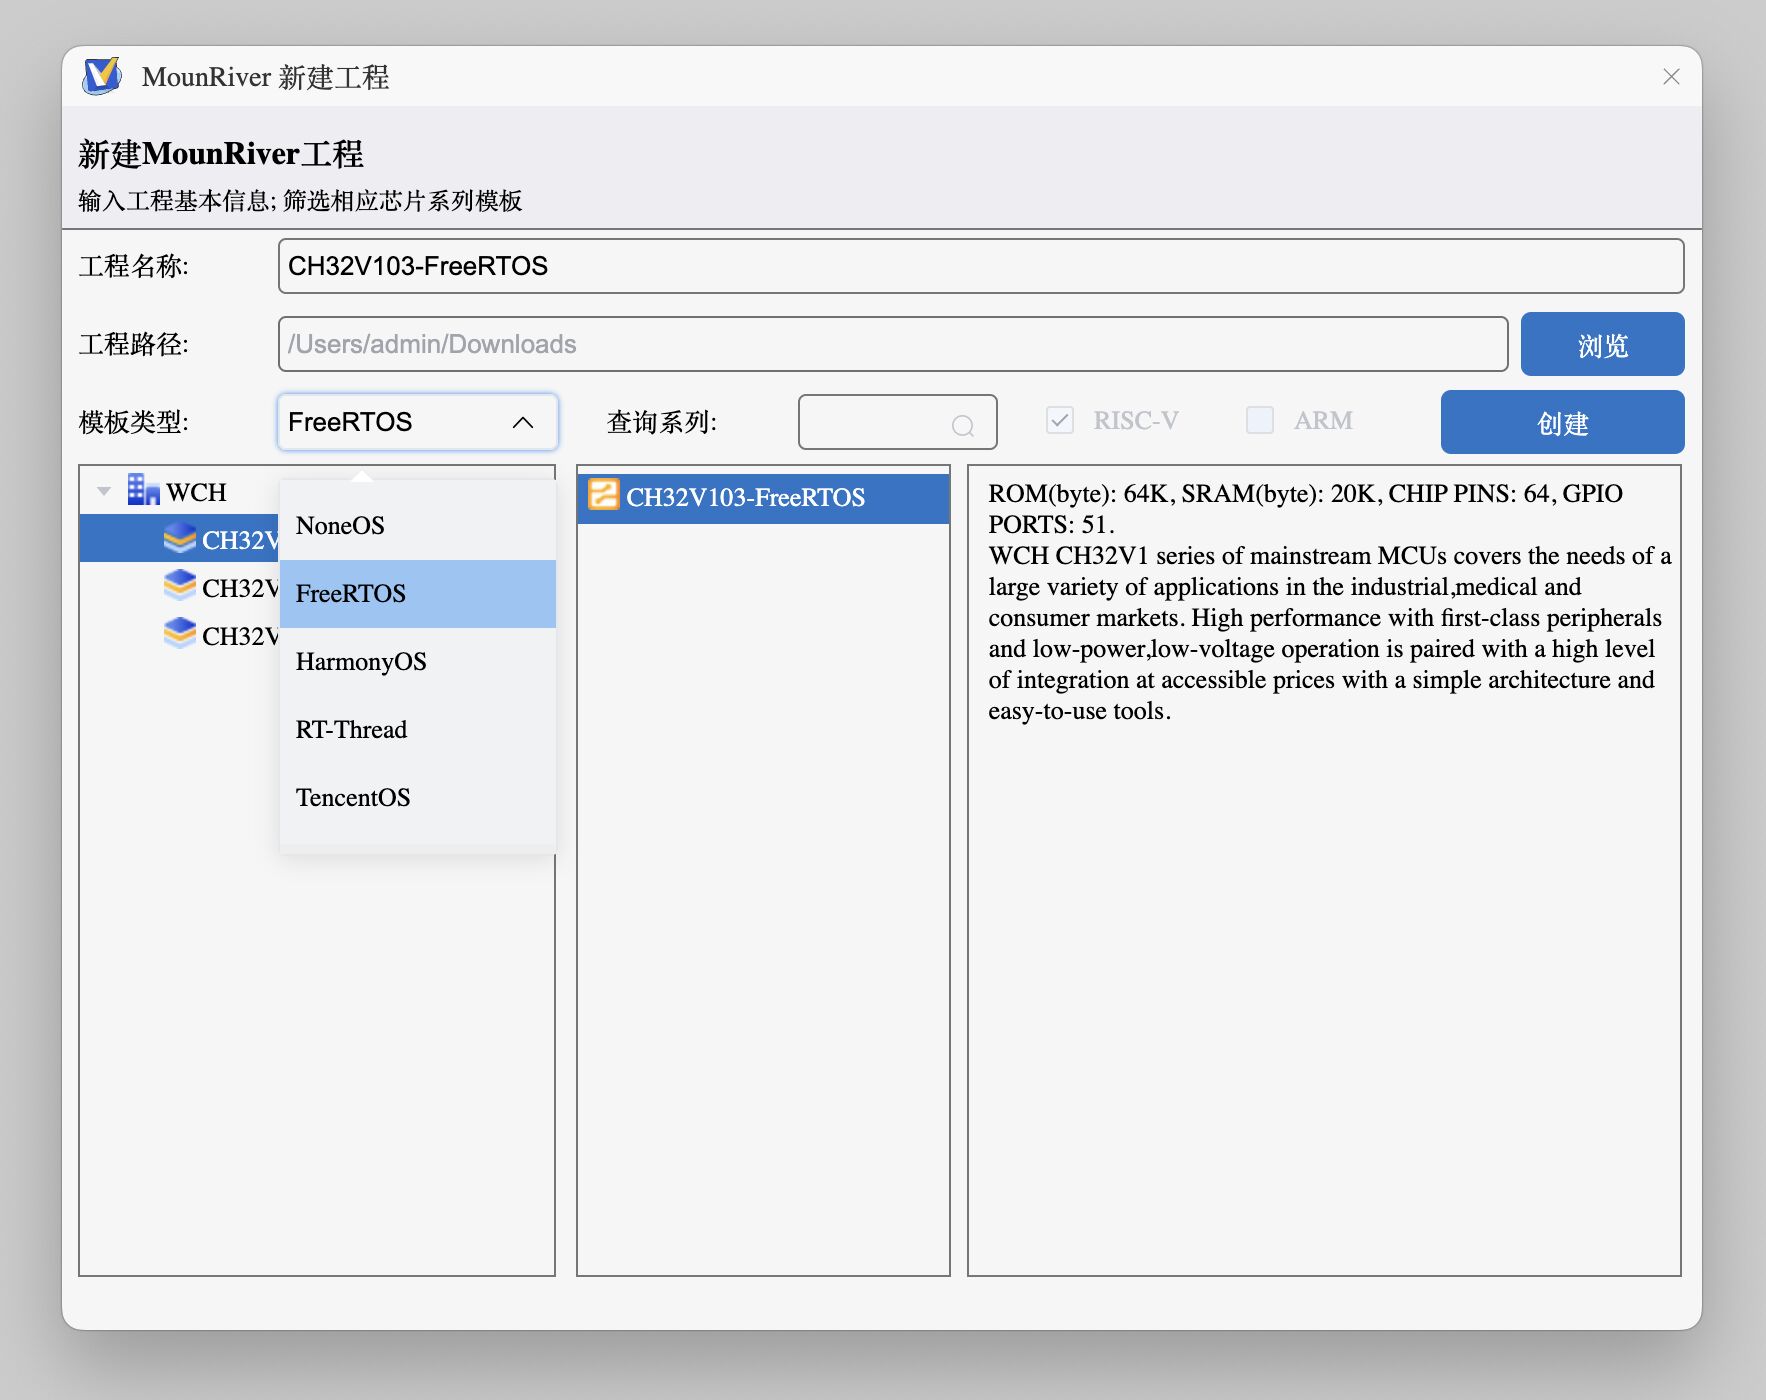The height and width of the screenshot is (1400, 1766).
Task: Click the search magnifier in series query box
Action: [x=962, y=426]
